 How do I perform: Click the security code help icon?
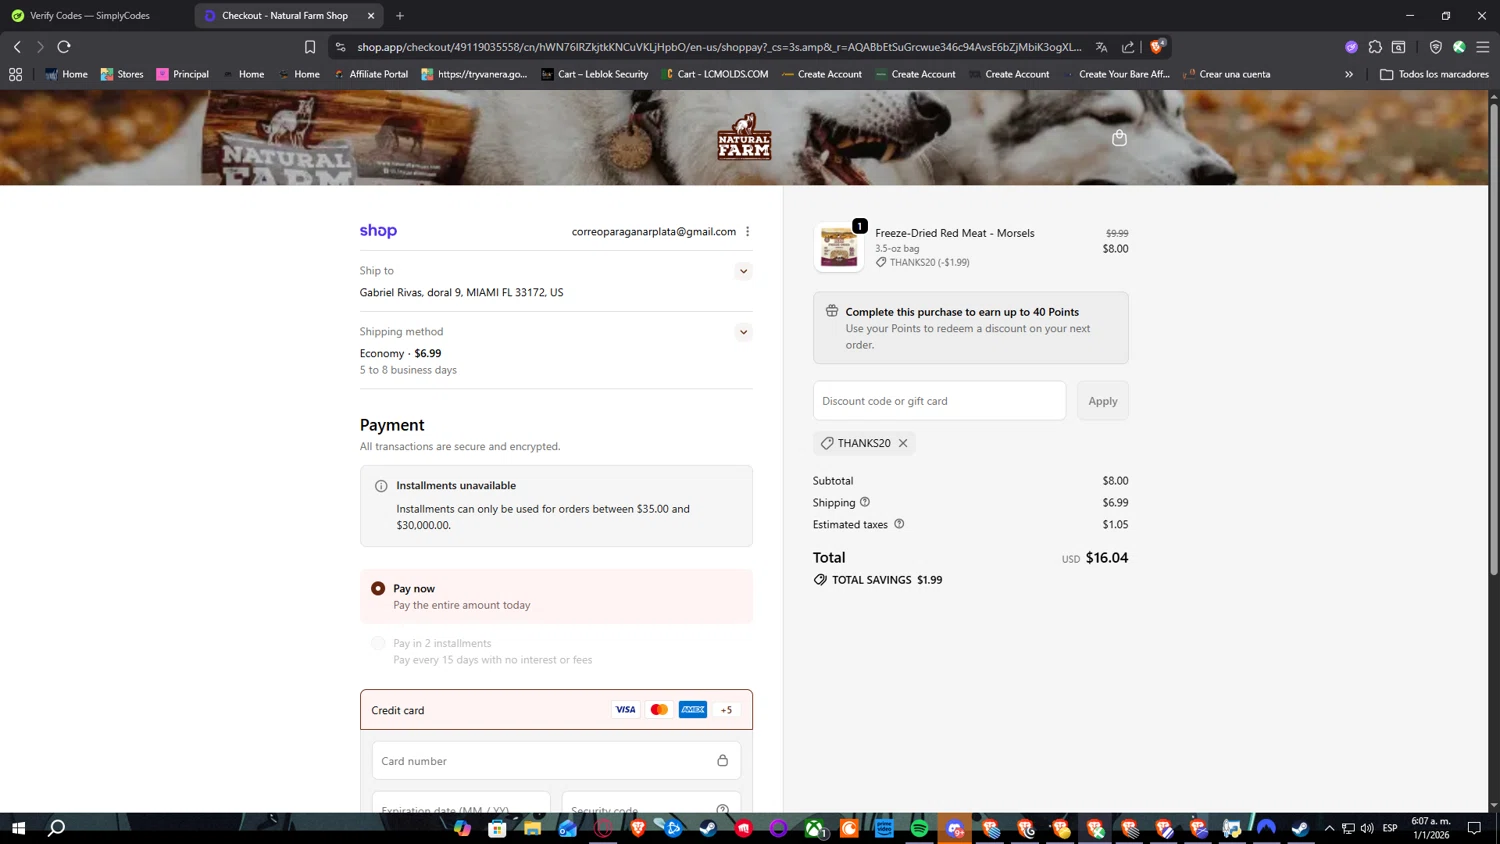pyautogui.click(x=722, y=808)
